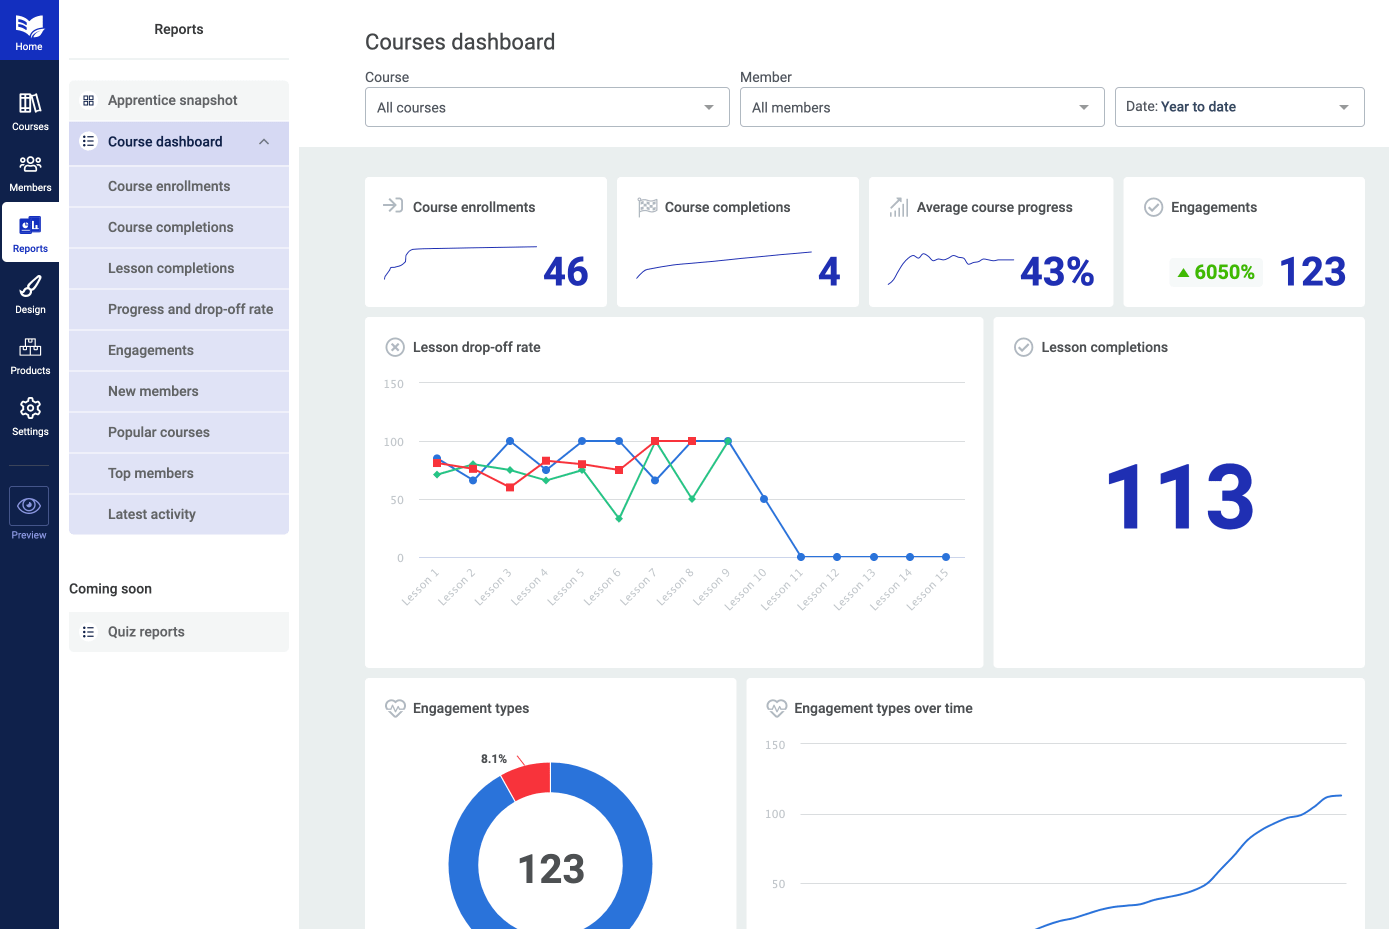
Task: Click the Reports icon in the sidebar
Action: (x=29, y=232)
